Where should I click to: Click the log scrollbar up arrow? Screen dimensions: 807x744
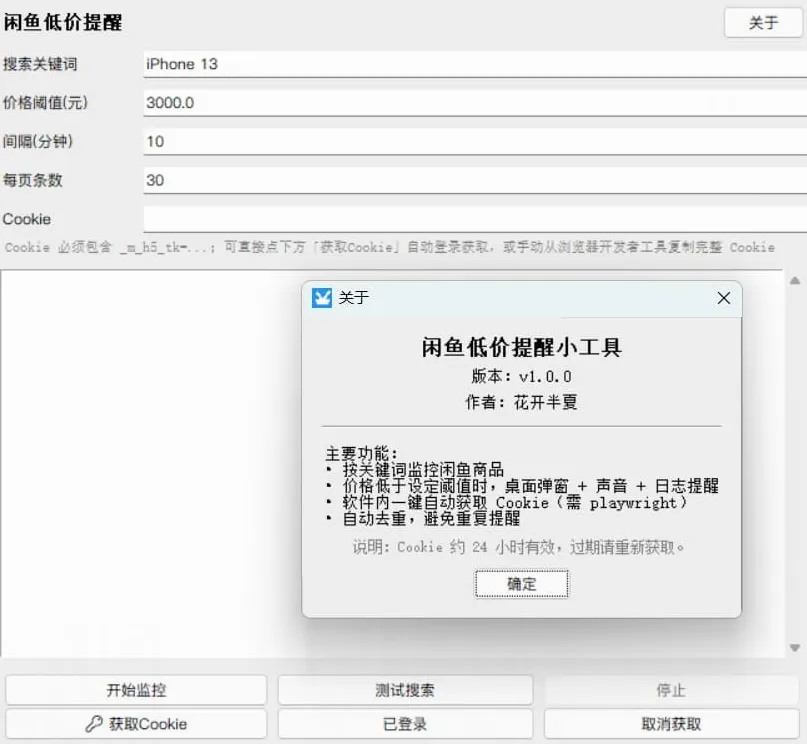pyautogui.click(x=795, y=281)
